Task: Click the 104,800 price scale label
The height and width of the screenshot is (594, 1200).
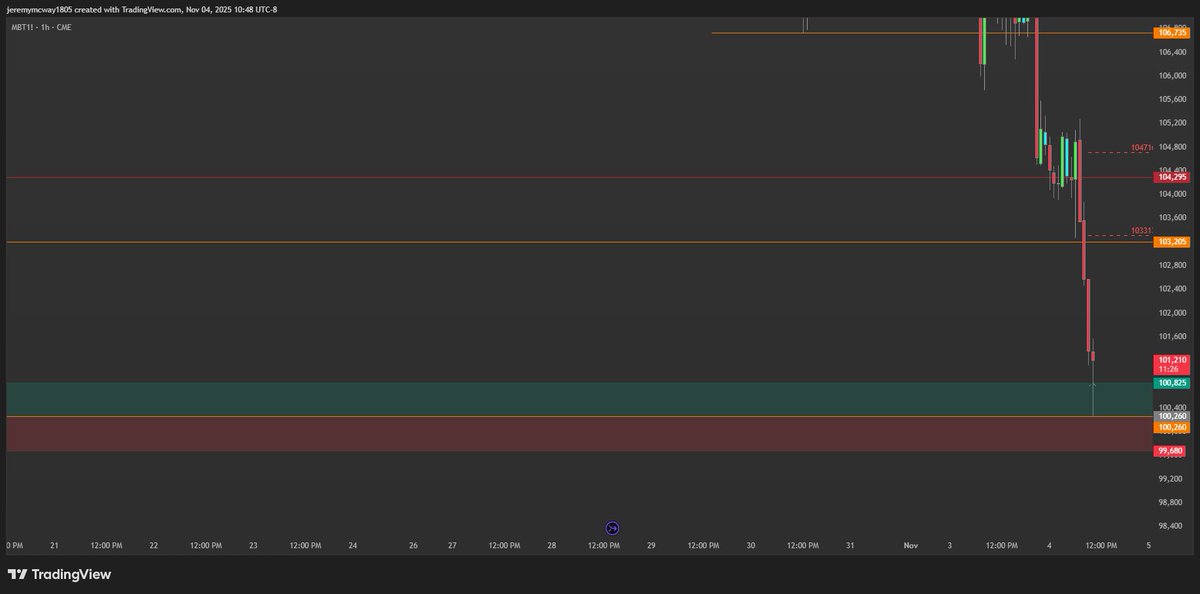Action: 1171,147
